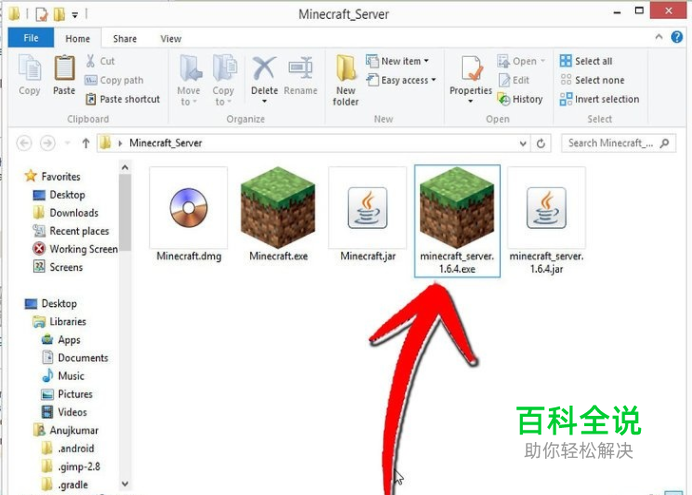Open the .gimp-2.8 folder
Image resolution: width=692 pixels, height=495 pixels.
[71, 466]
